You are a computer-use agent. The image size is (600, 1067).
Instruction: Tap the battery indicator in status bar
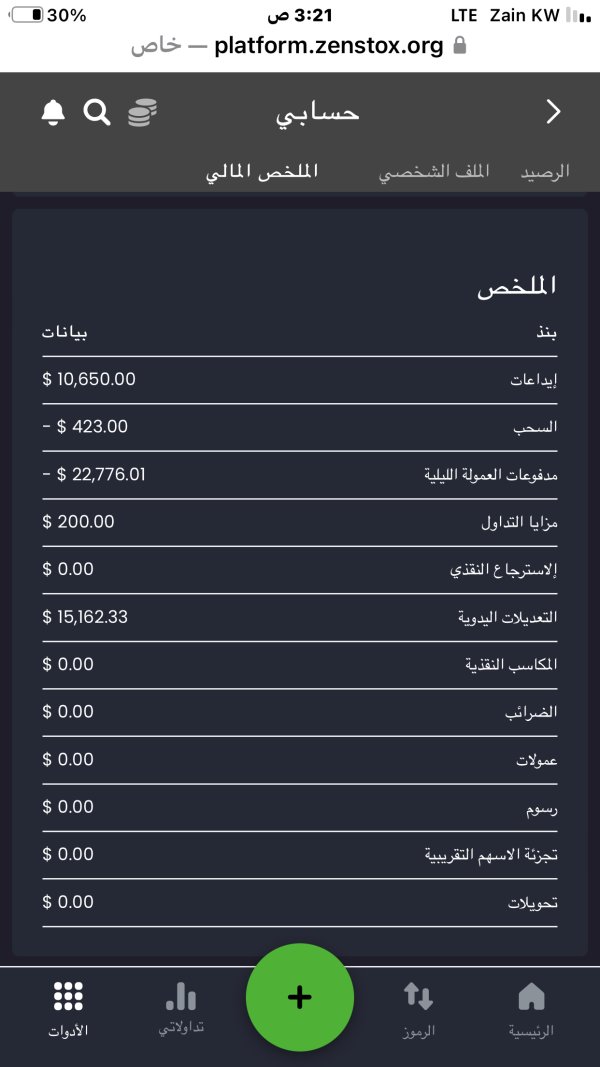click(x=28, y=15)
